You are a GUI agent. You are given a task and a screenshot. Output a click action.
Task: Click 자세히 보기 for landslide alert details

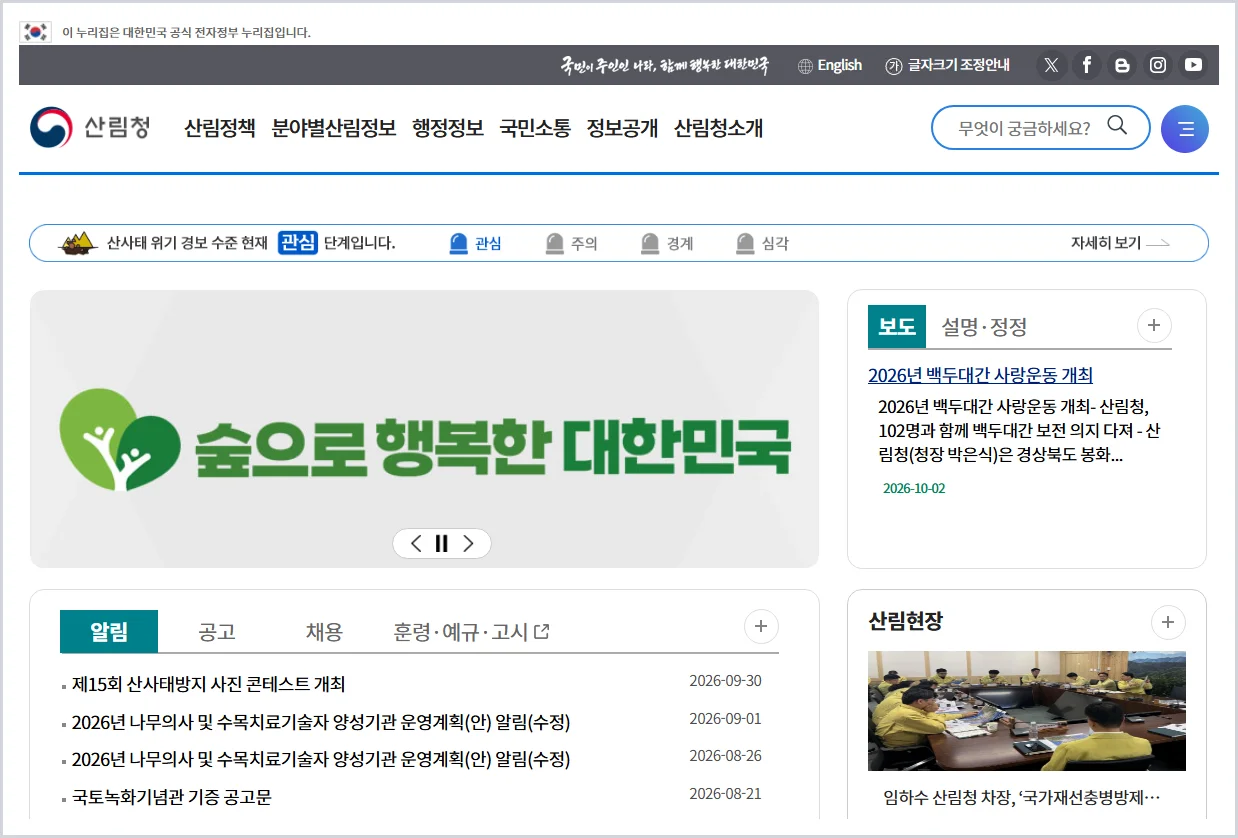[x=1120, y=243]
